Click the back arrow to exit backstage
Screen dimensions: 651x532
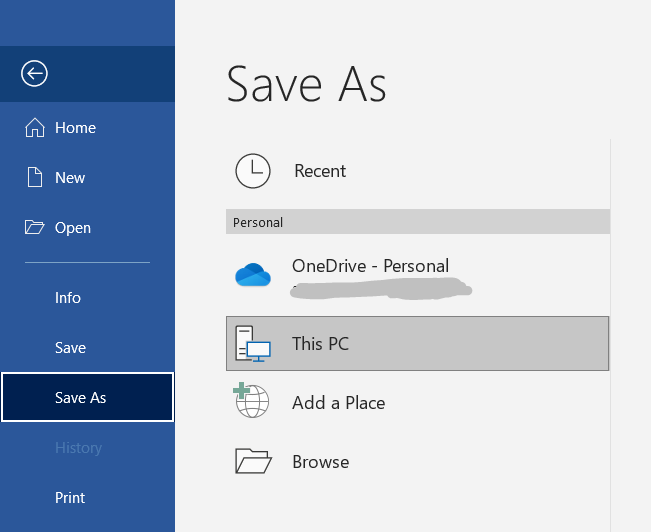click(x=35, y=73)
